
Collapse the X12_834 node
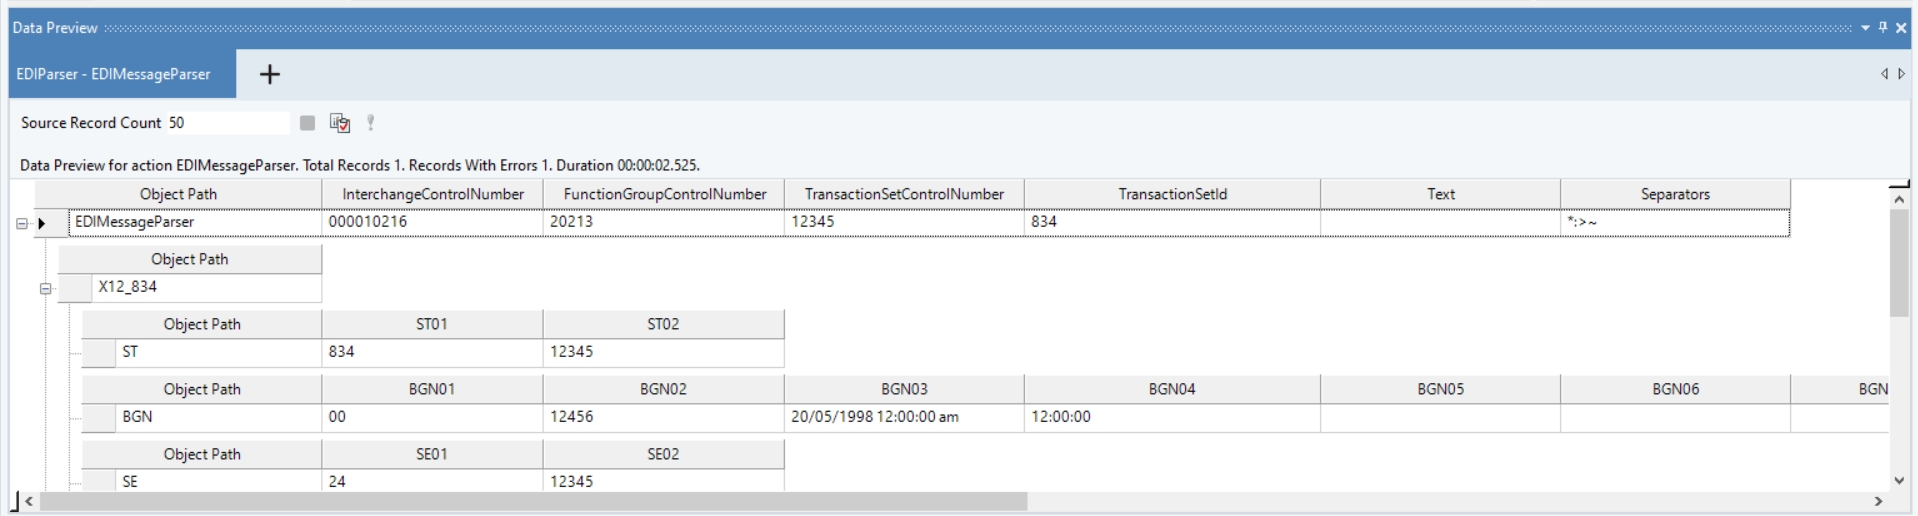tap(45, 288)
